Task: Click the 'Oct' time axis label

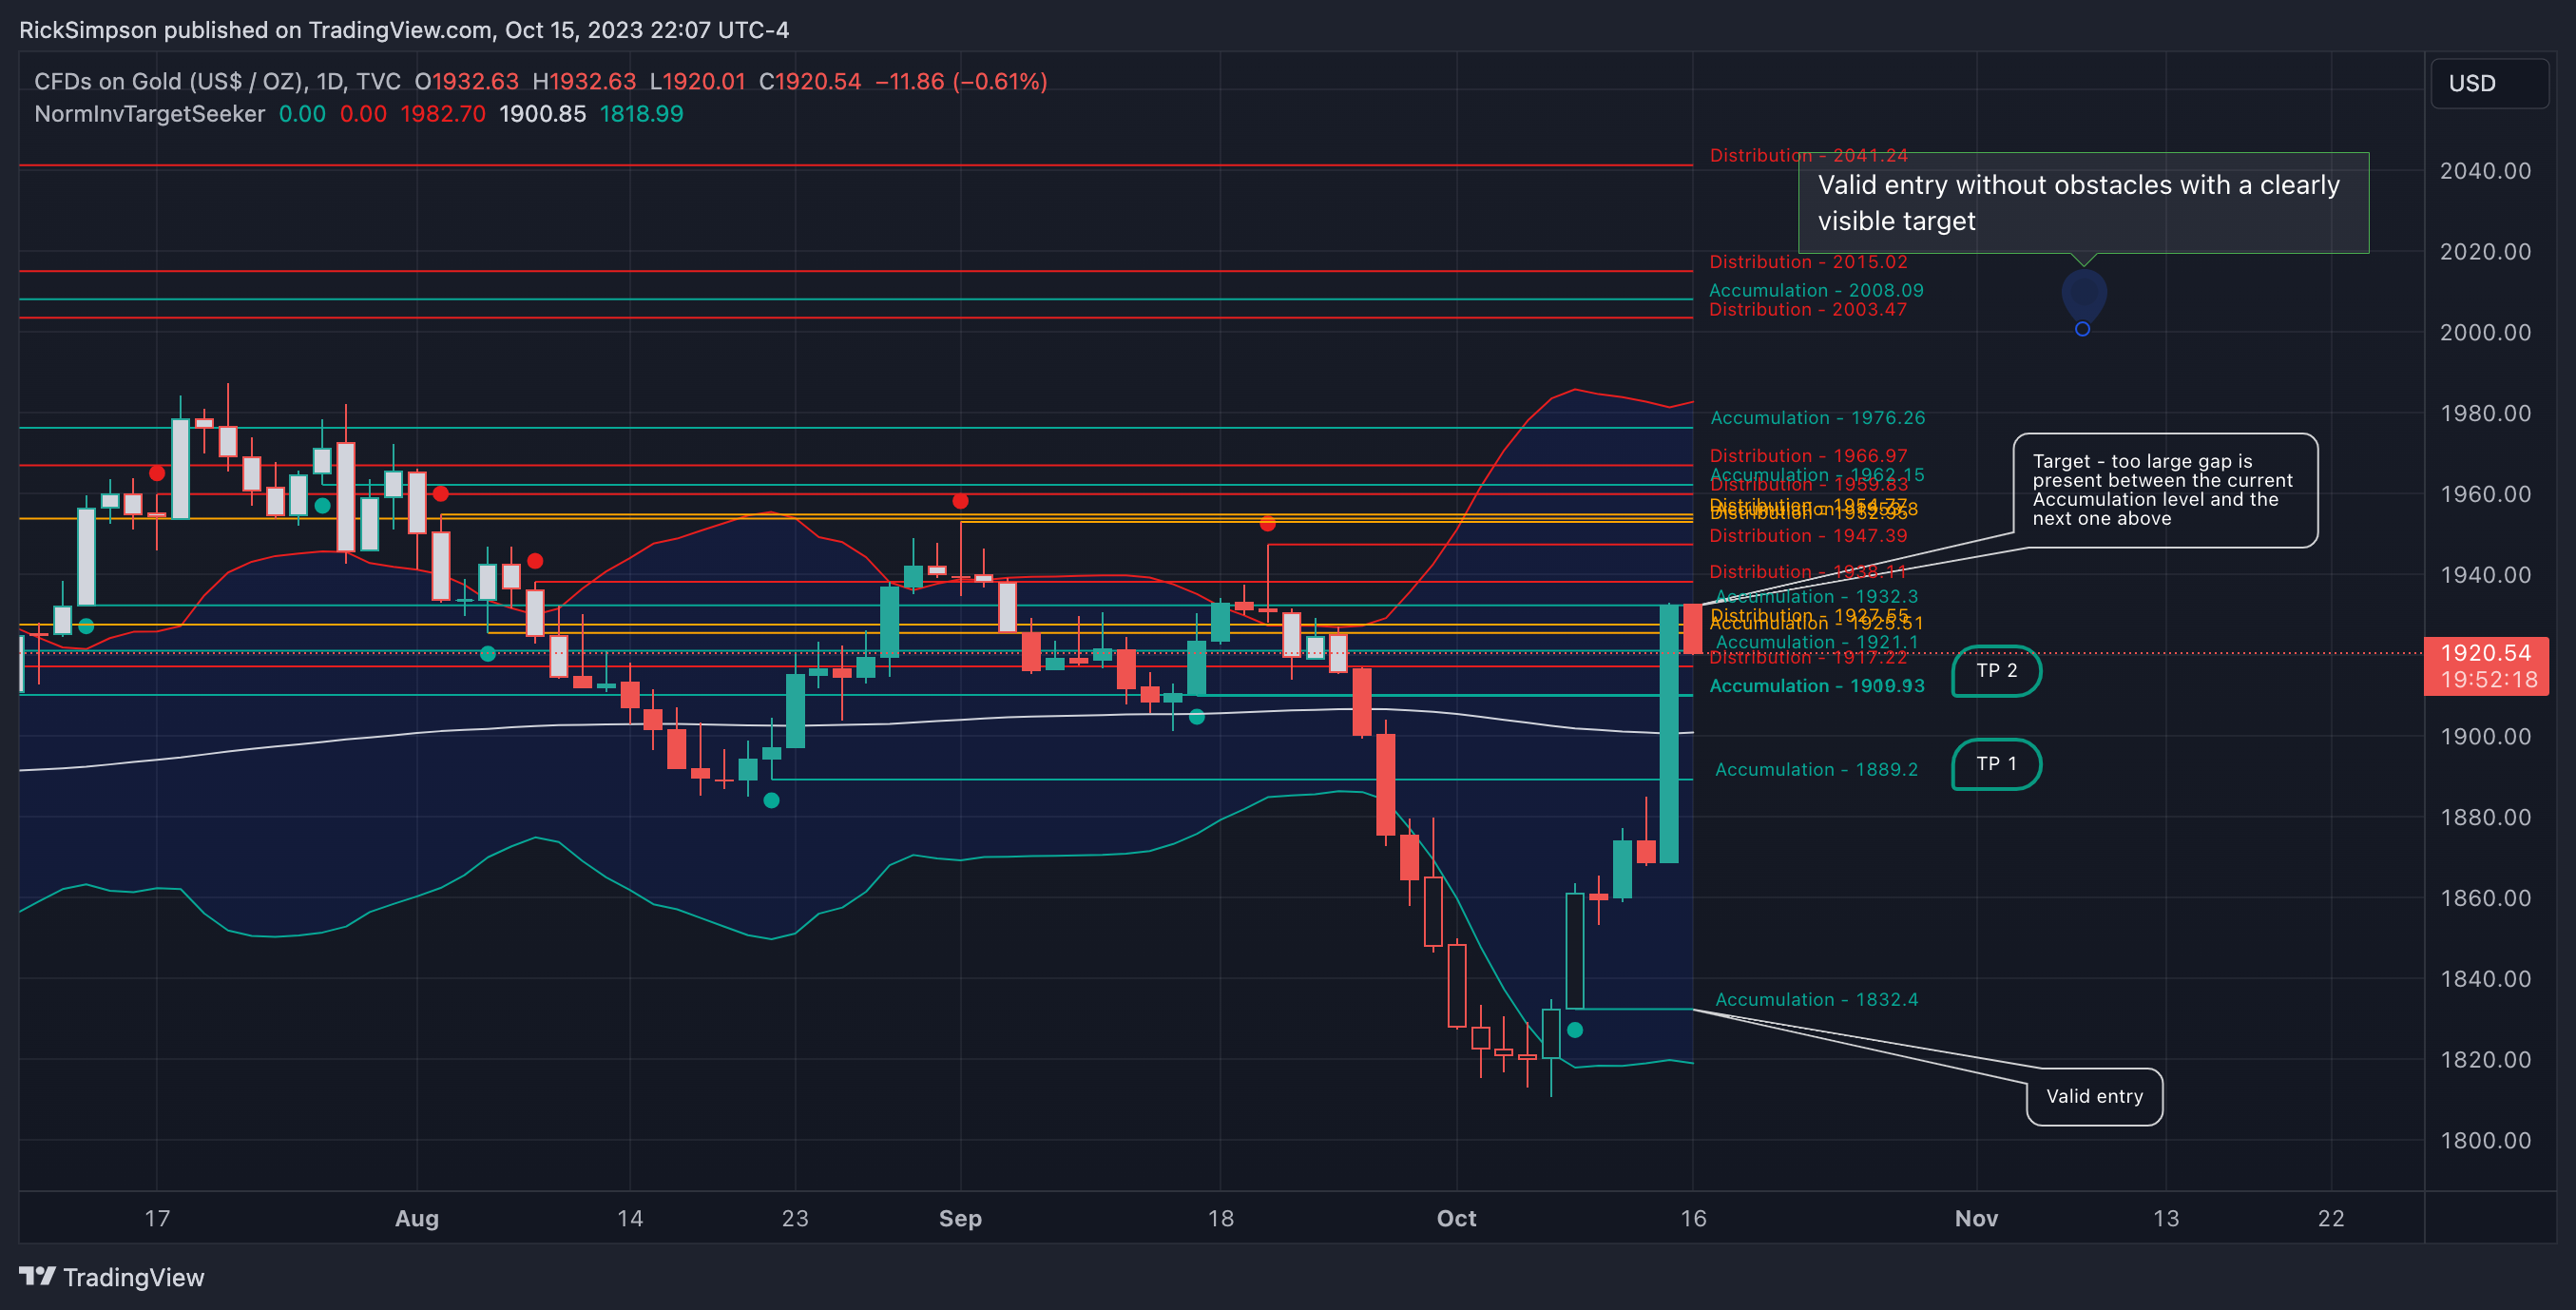Action: [1456, 1218]
